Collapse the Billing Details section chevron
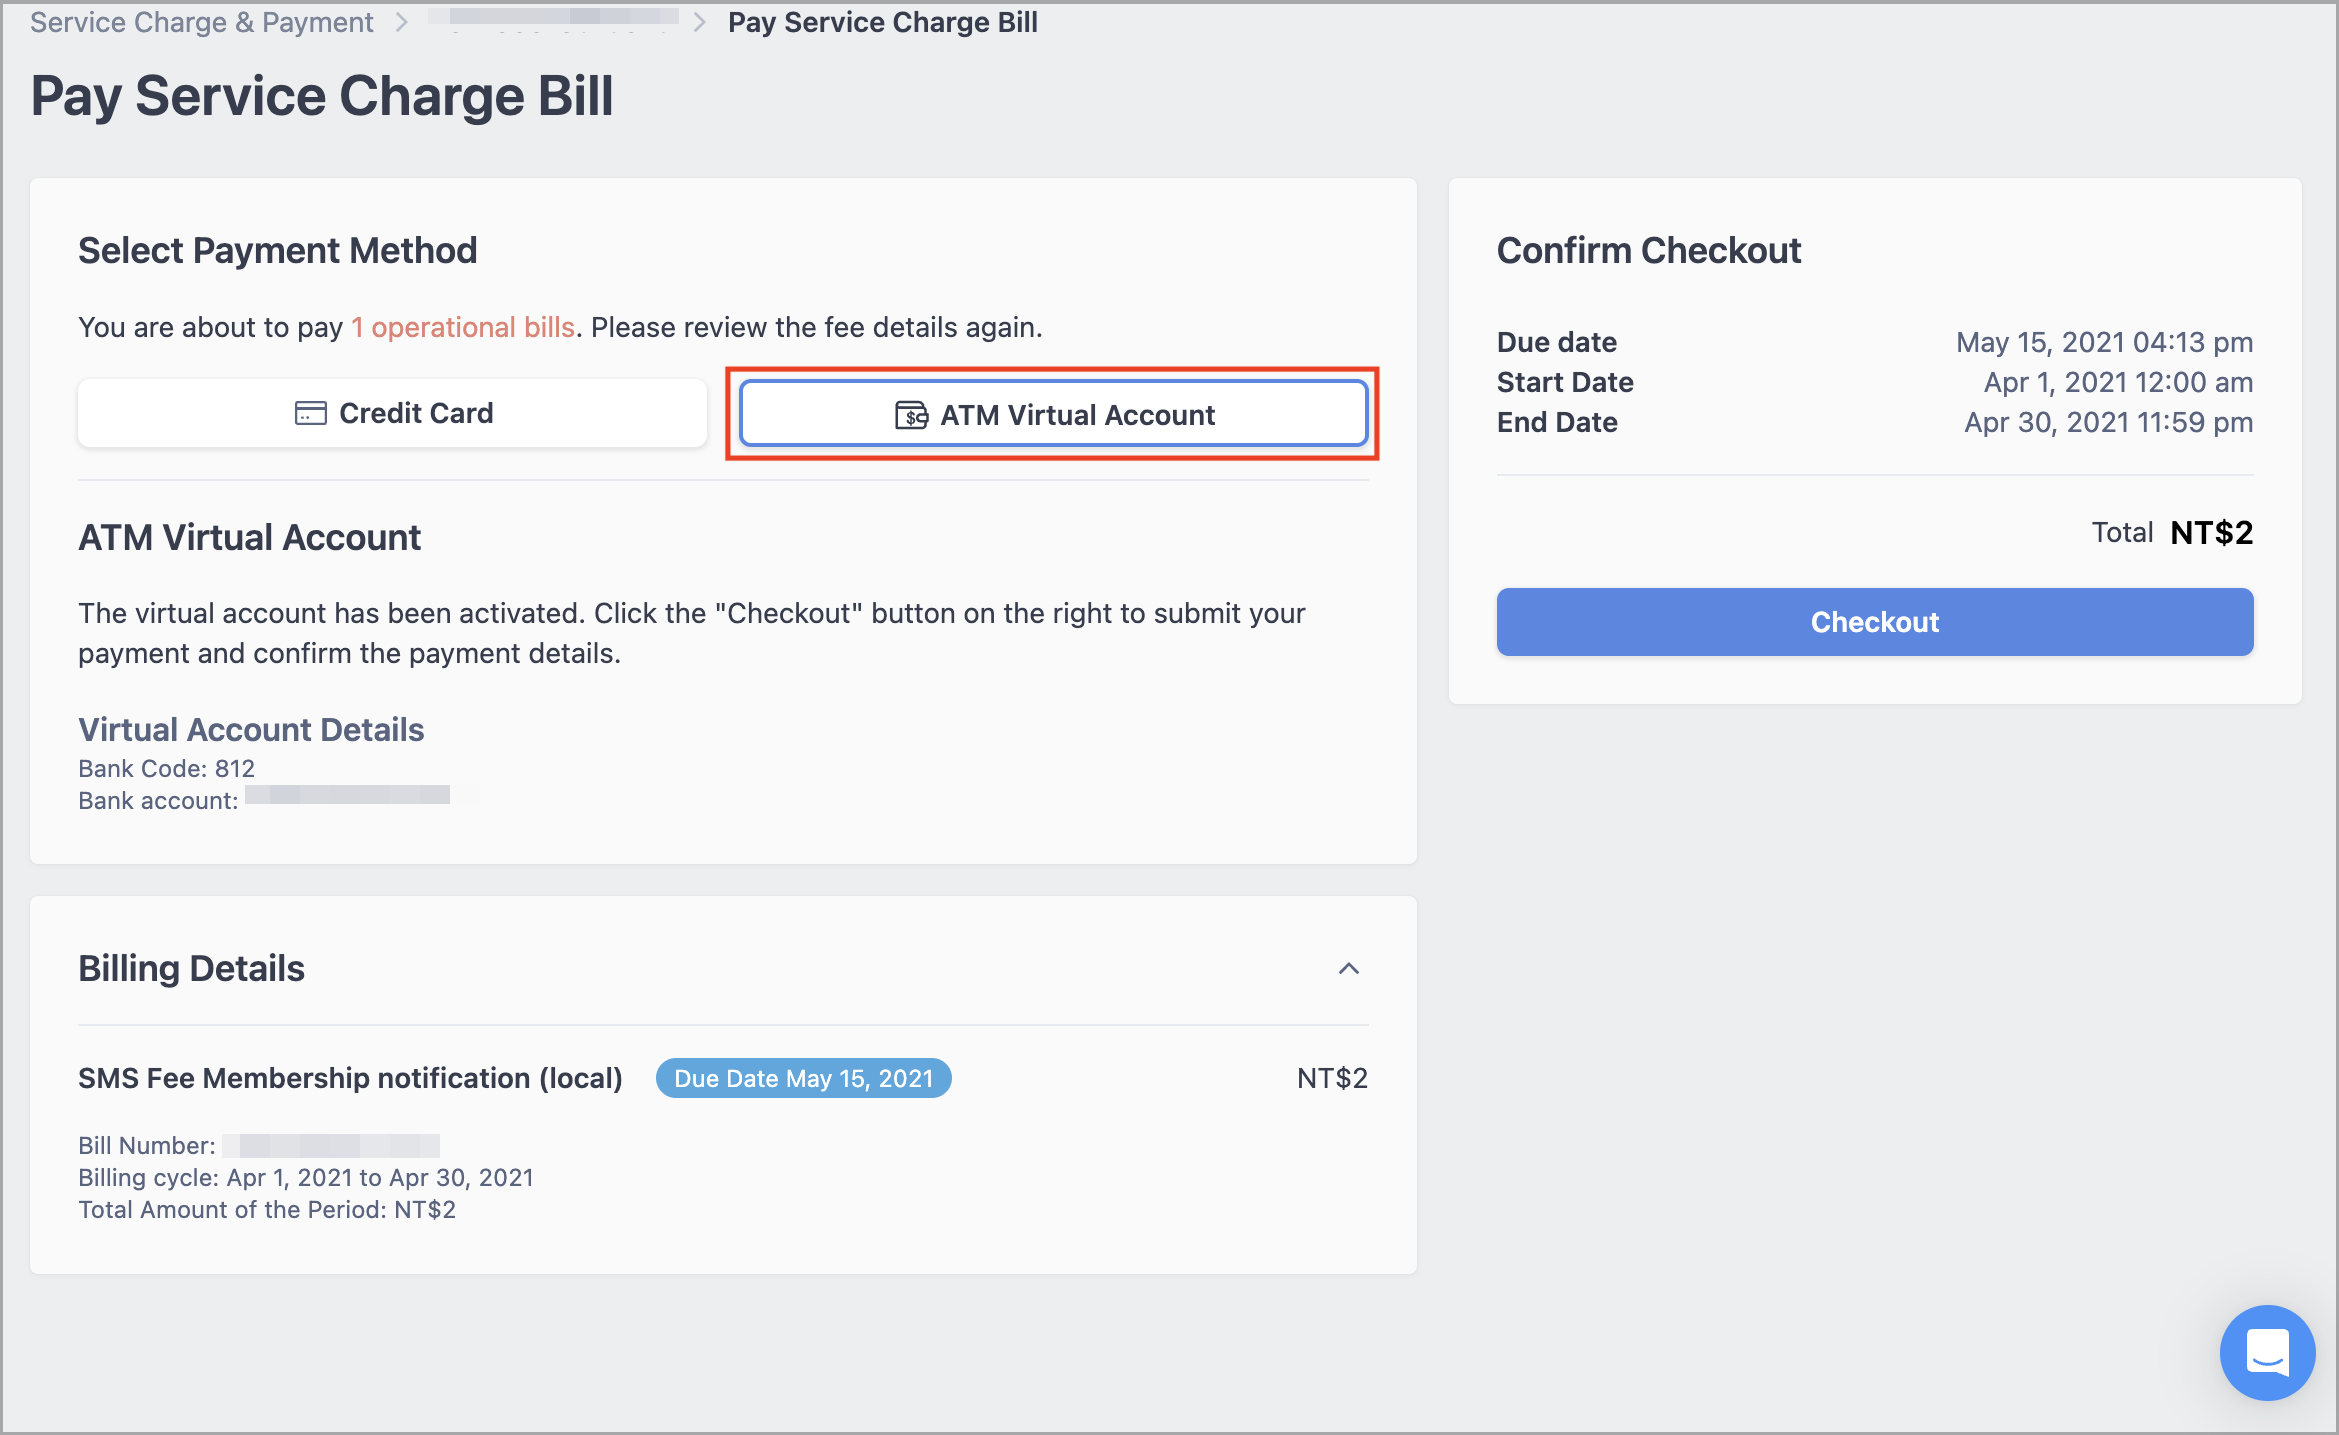The height and width of the screenshot is (1435, 2339). (x=1349, y=968)
